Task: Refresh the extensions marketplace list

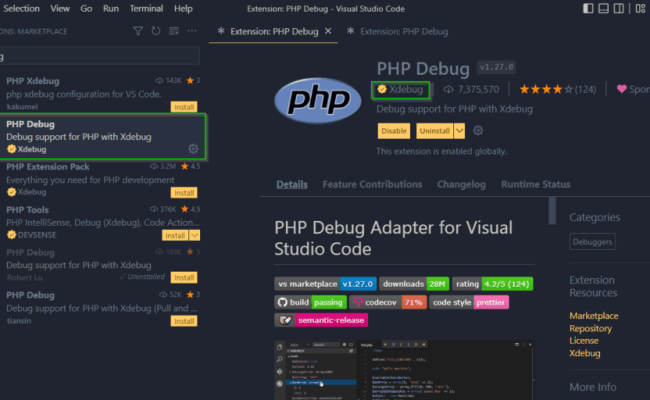Action: coord(156,31)
